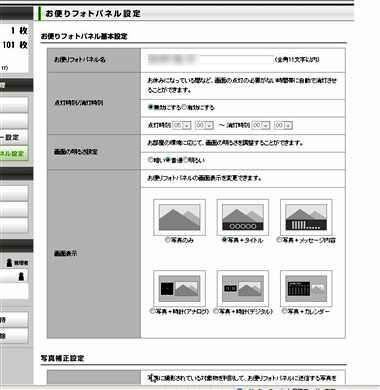The height and width of the screenshot is (390, 380).
Task: Select the photo plus analog clock thumbnail
Action: tap(179, 288)
